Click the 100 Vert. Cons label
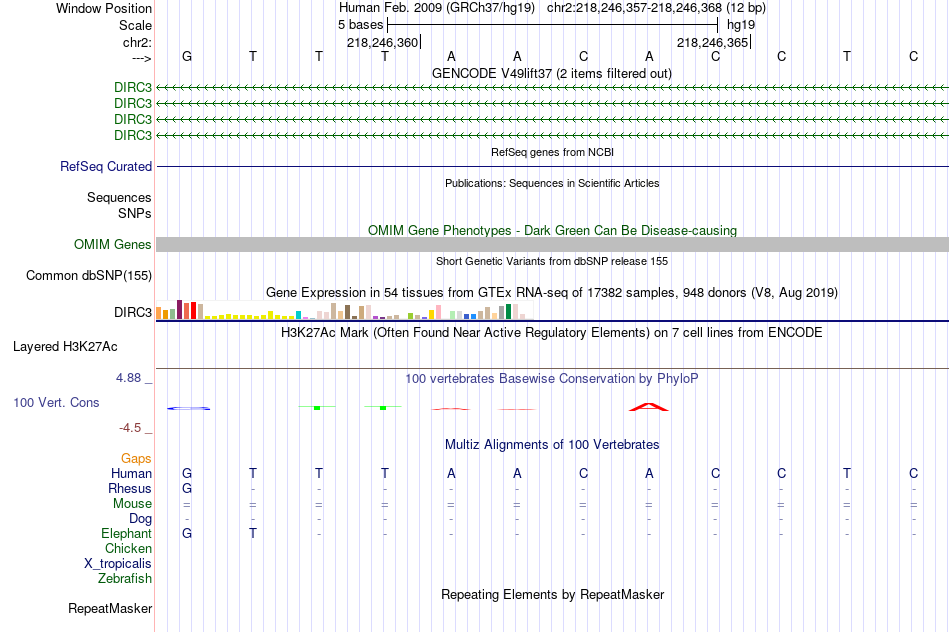Screen dimensions: 950x632 (56, 402)
